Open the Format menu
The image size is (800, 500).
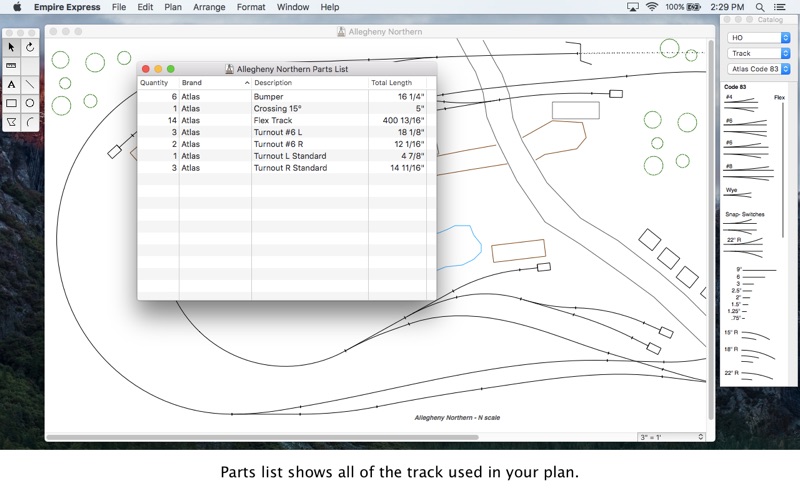pyautogui.click(x=251, y=7)
